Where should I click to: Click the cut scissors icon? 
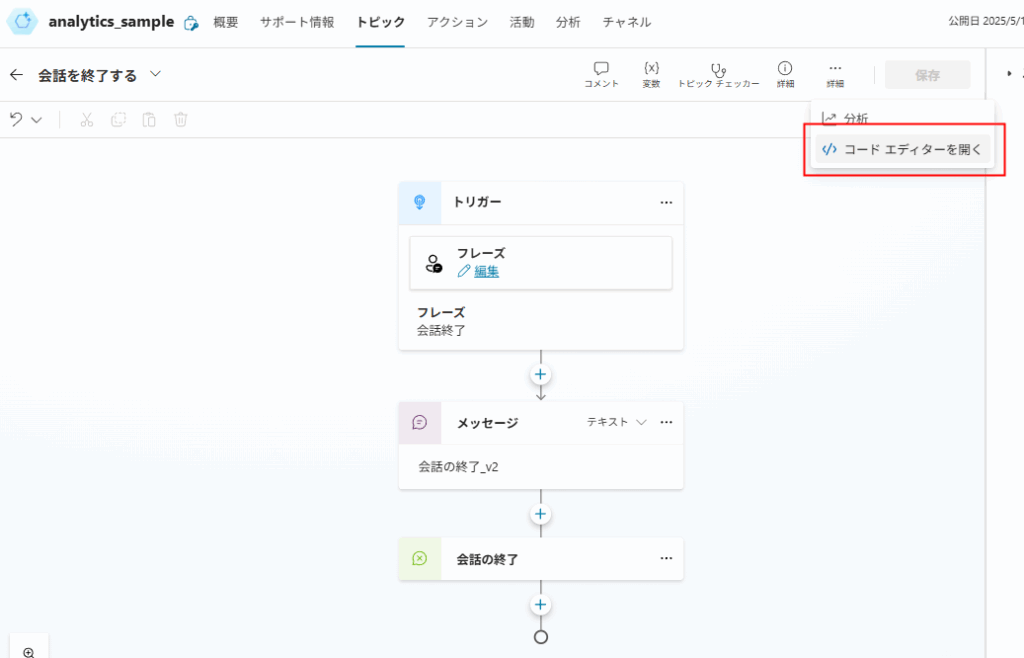click(x=87, y=119)
